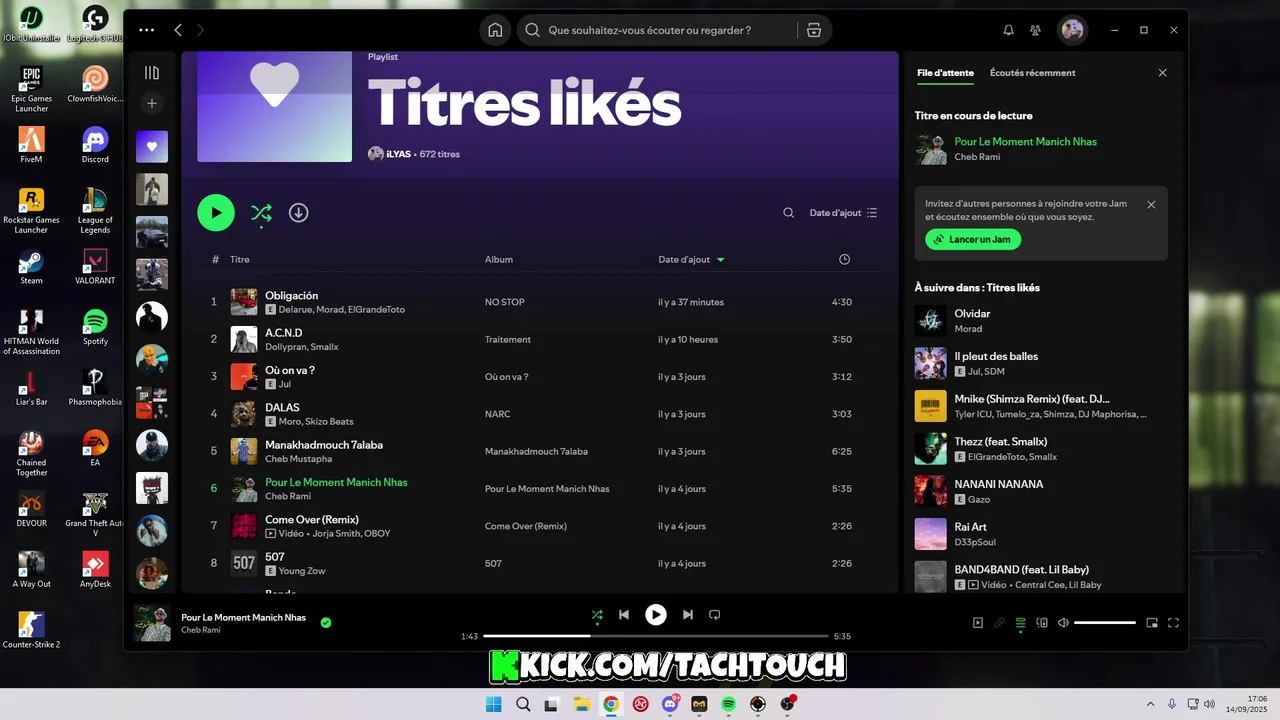
Task: Select the Liked Songs heart in sidebar
Action: 152,146
